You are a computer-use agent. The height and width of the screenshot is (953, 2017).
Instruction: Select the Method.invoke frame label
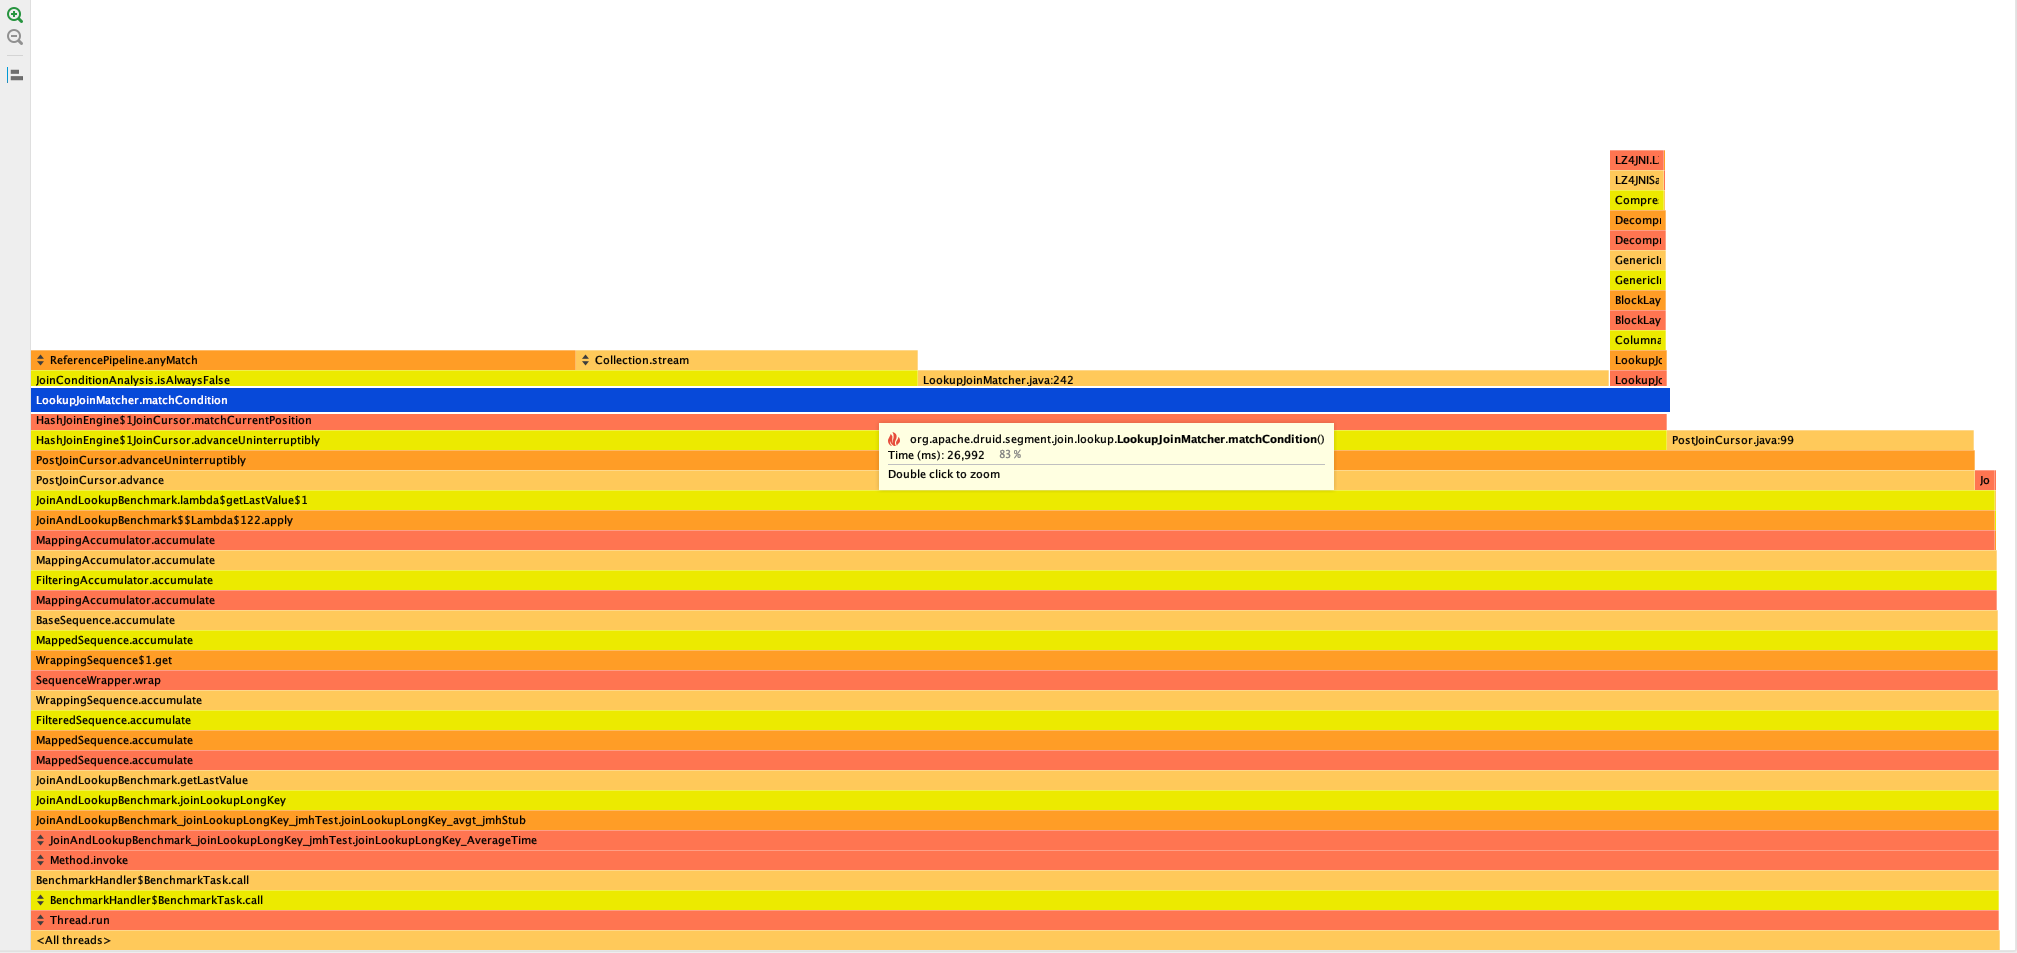coord(88,860)
